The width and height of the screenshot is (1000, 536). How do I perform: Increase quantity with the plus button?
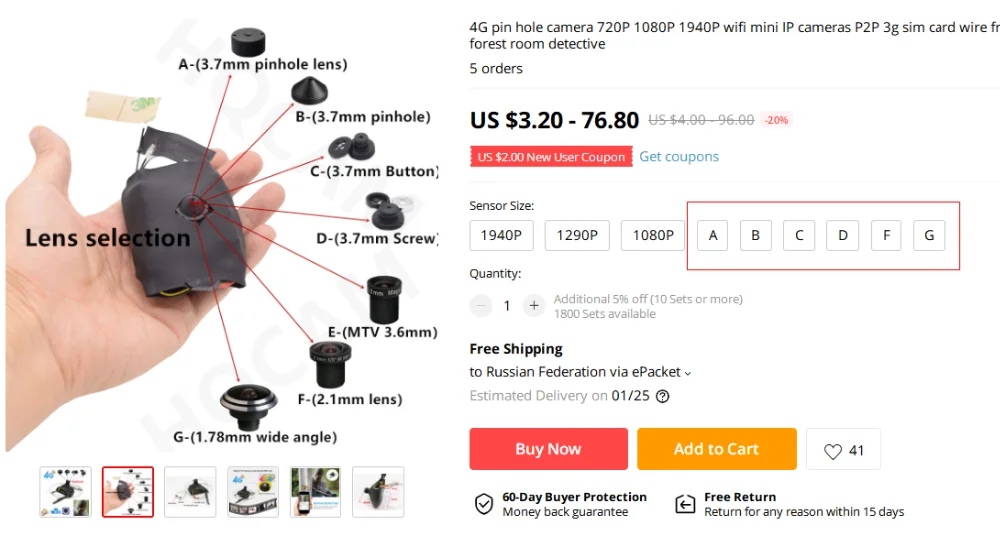click(534, 306)
